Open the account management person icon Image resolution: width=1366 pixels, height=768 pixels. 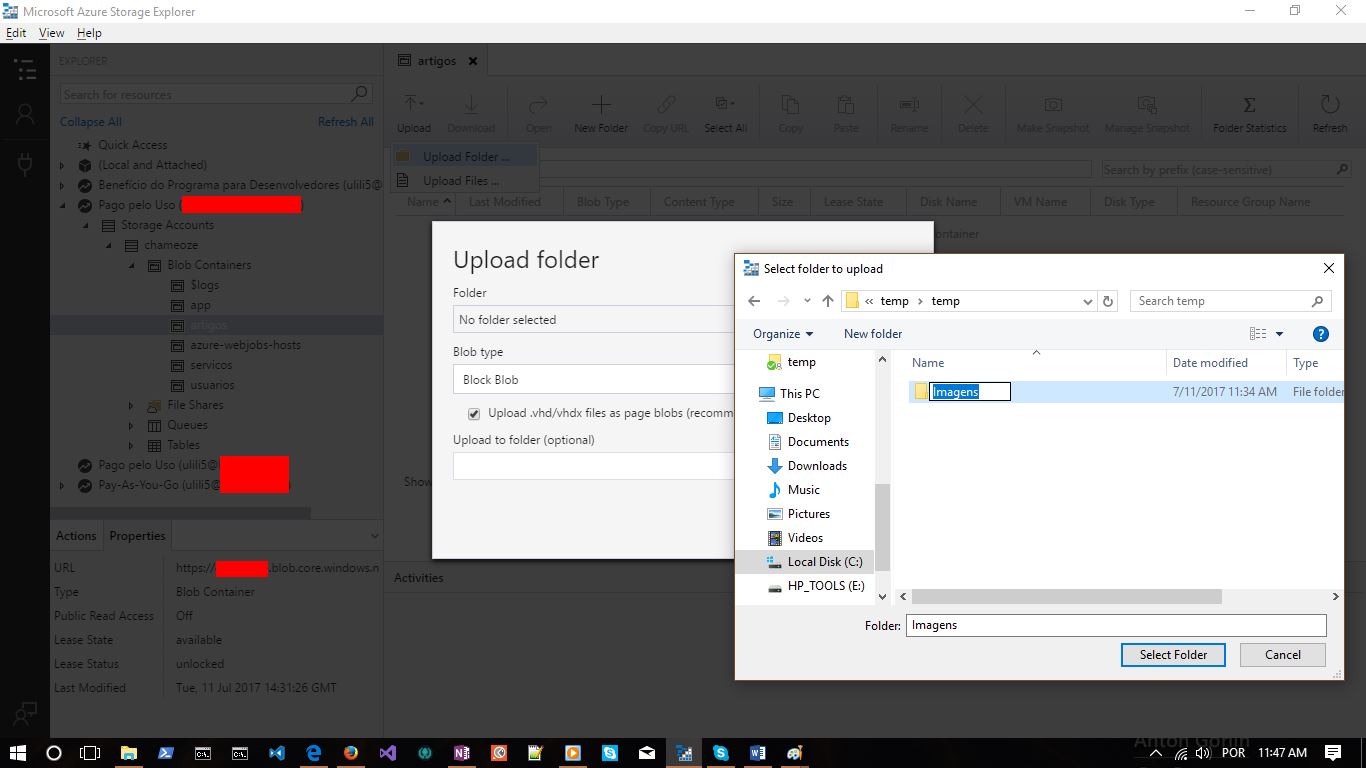click(x=25, y=114)
